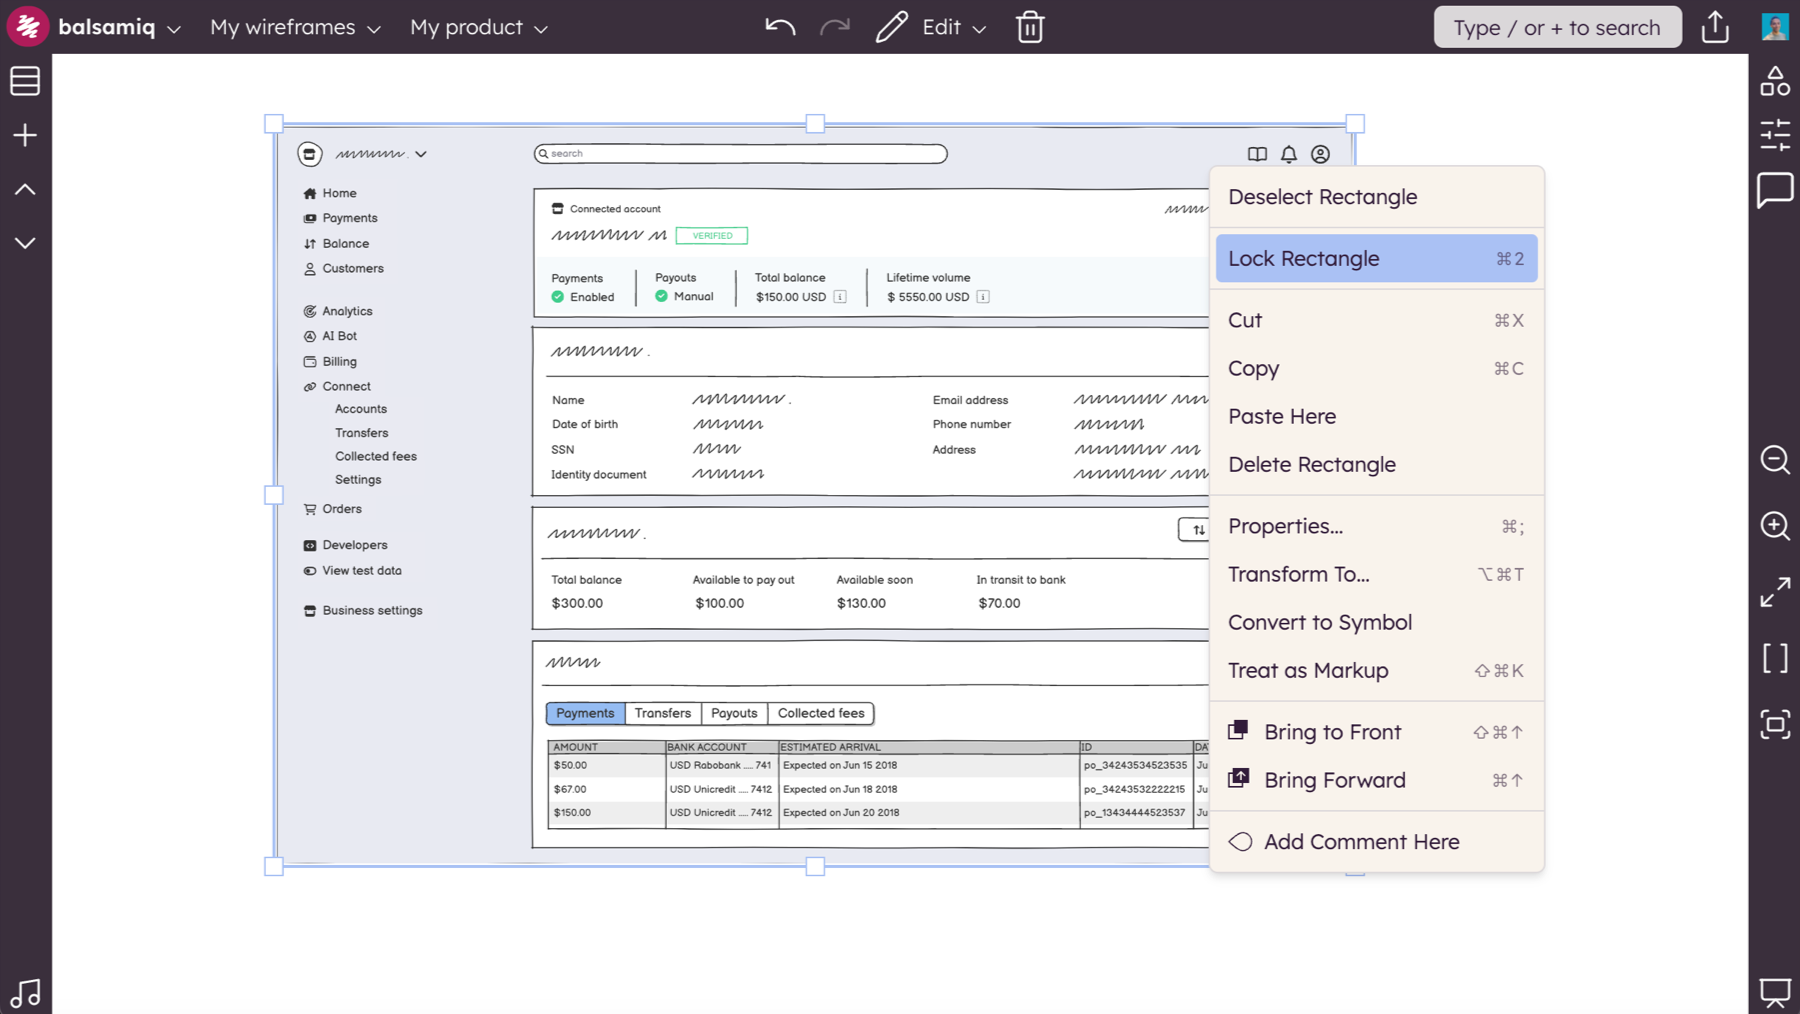
Task: Click Bring to Front option
Action: coord(1332,732)
